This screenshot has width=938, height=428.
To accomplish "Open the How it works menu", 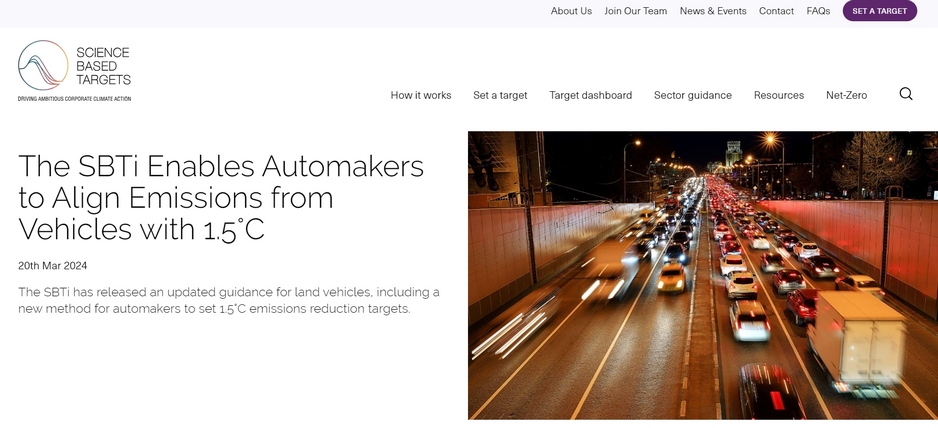I will click(x=421, y=95).
